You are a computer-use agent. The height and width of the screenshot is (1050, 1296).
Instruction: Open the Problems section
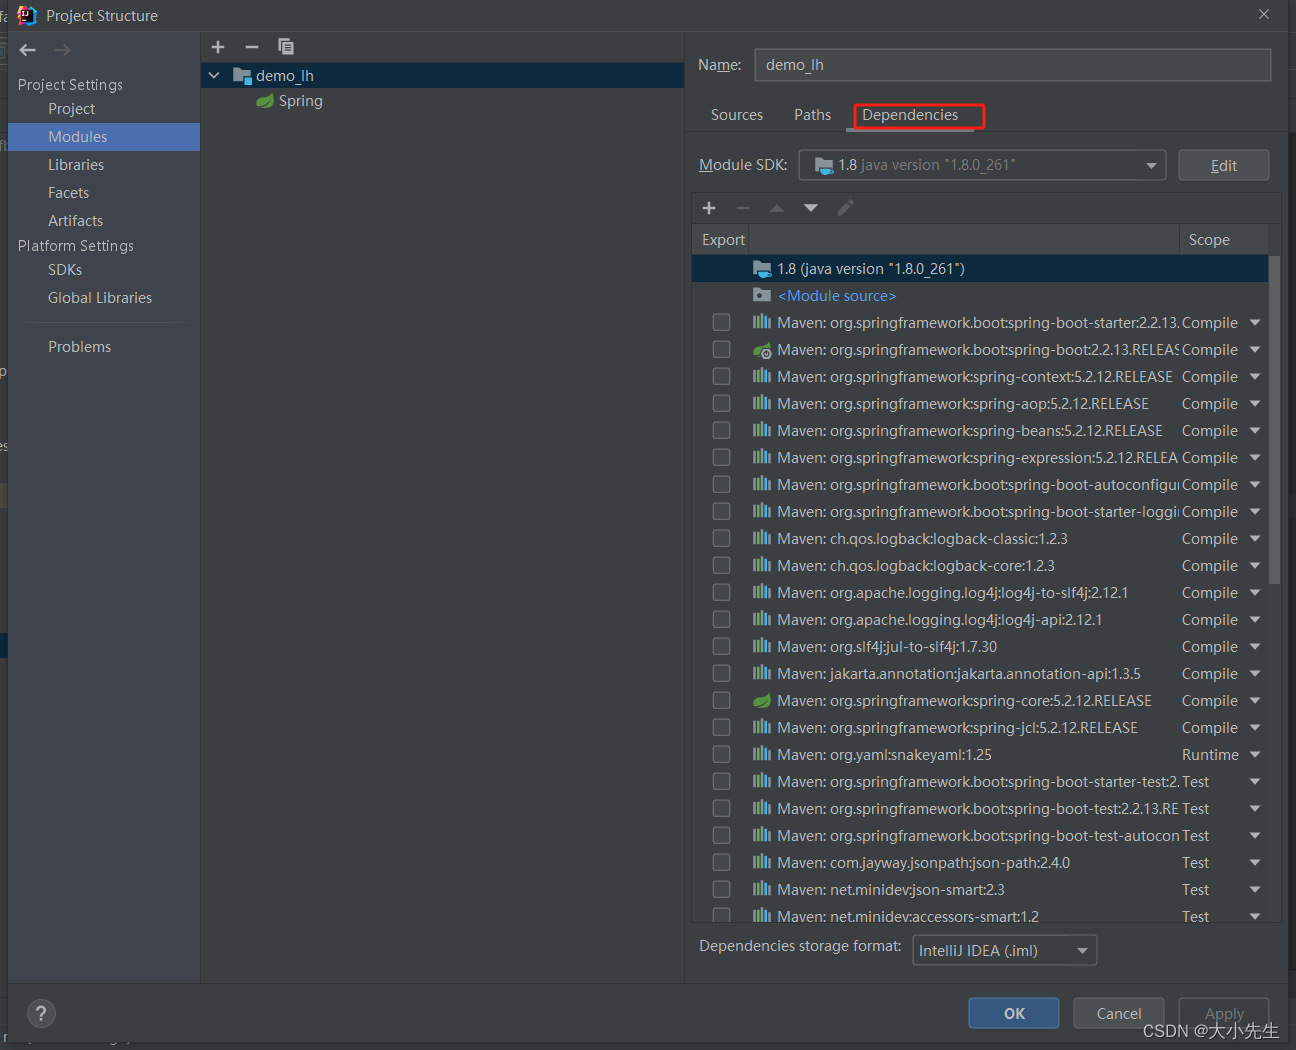[80, 347]
